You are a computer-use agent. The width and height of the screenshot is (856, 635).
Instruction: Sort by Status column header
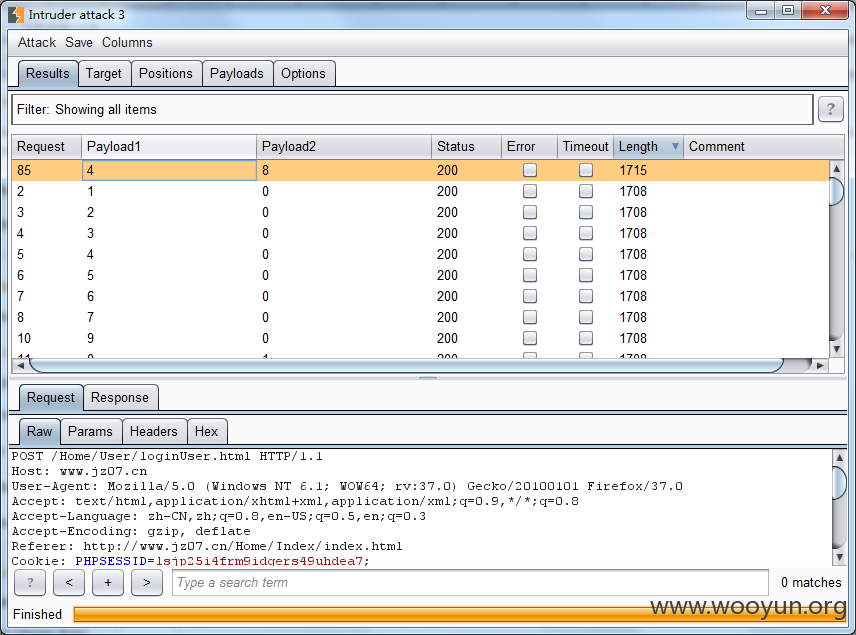point(467,146)
